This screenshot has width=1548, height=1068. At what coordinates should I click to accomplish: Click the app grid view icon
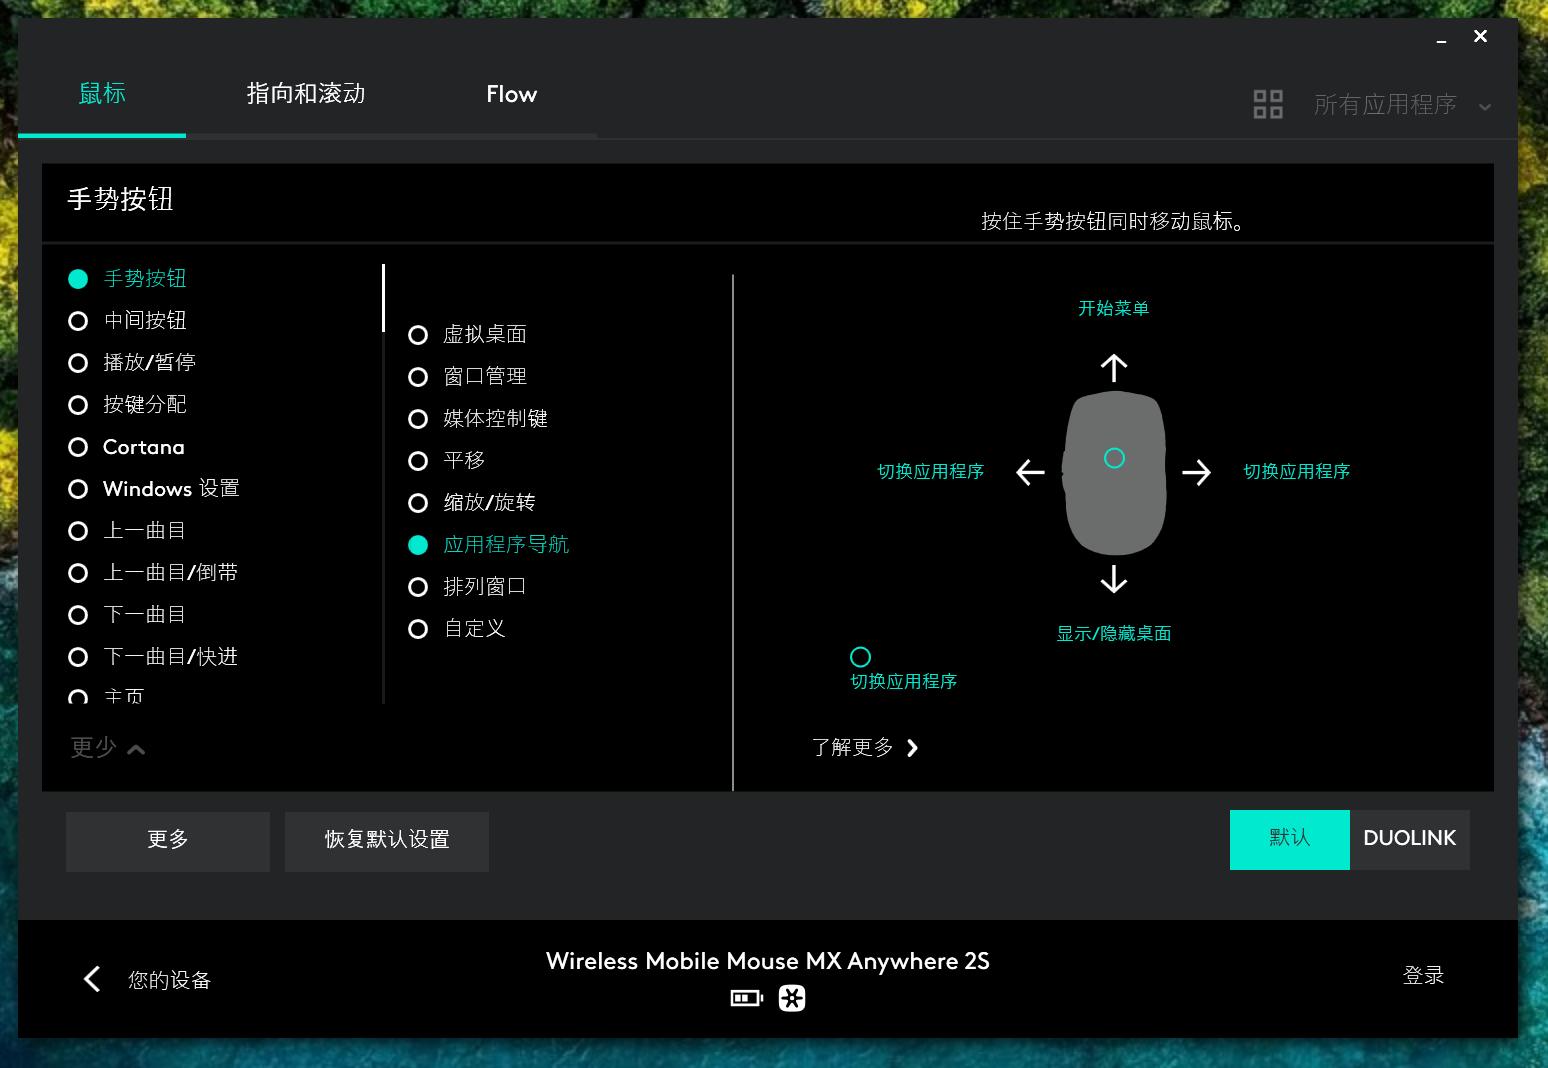[x=1268, y=103]
